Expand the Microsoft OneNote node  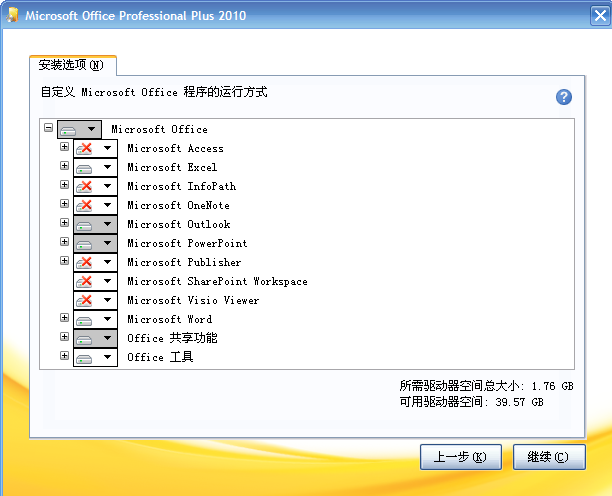64,204
